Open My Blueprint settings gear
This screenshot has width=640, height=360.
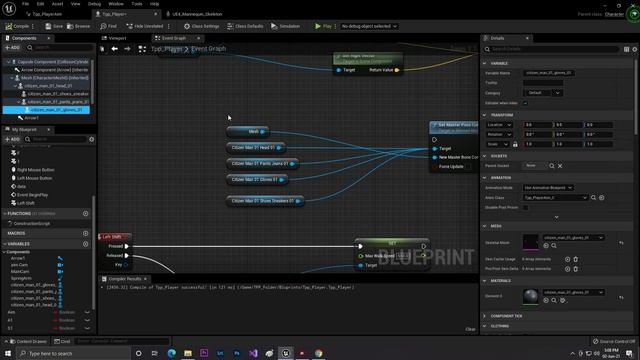(x=91, y=139)
